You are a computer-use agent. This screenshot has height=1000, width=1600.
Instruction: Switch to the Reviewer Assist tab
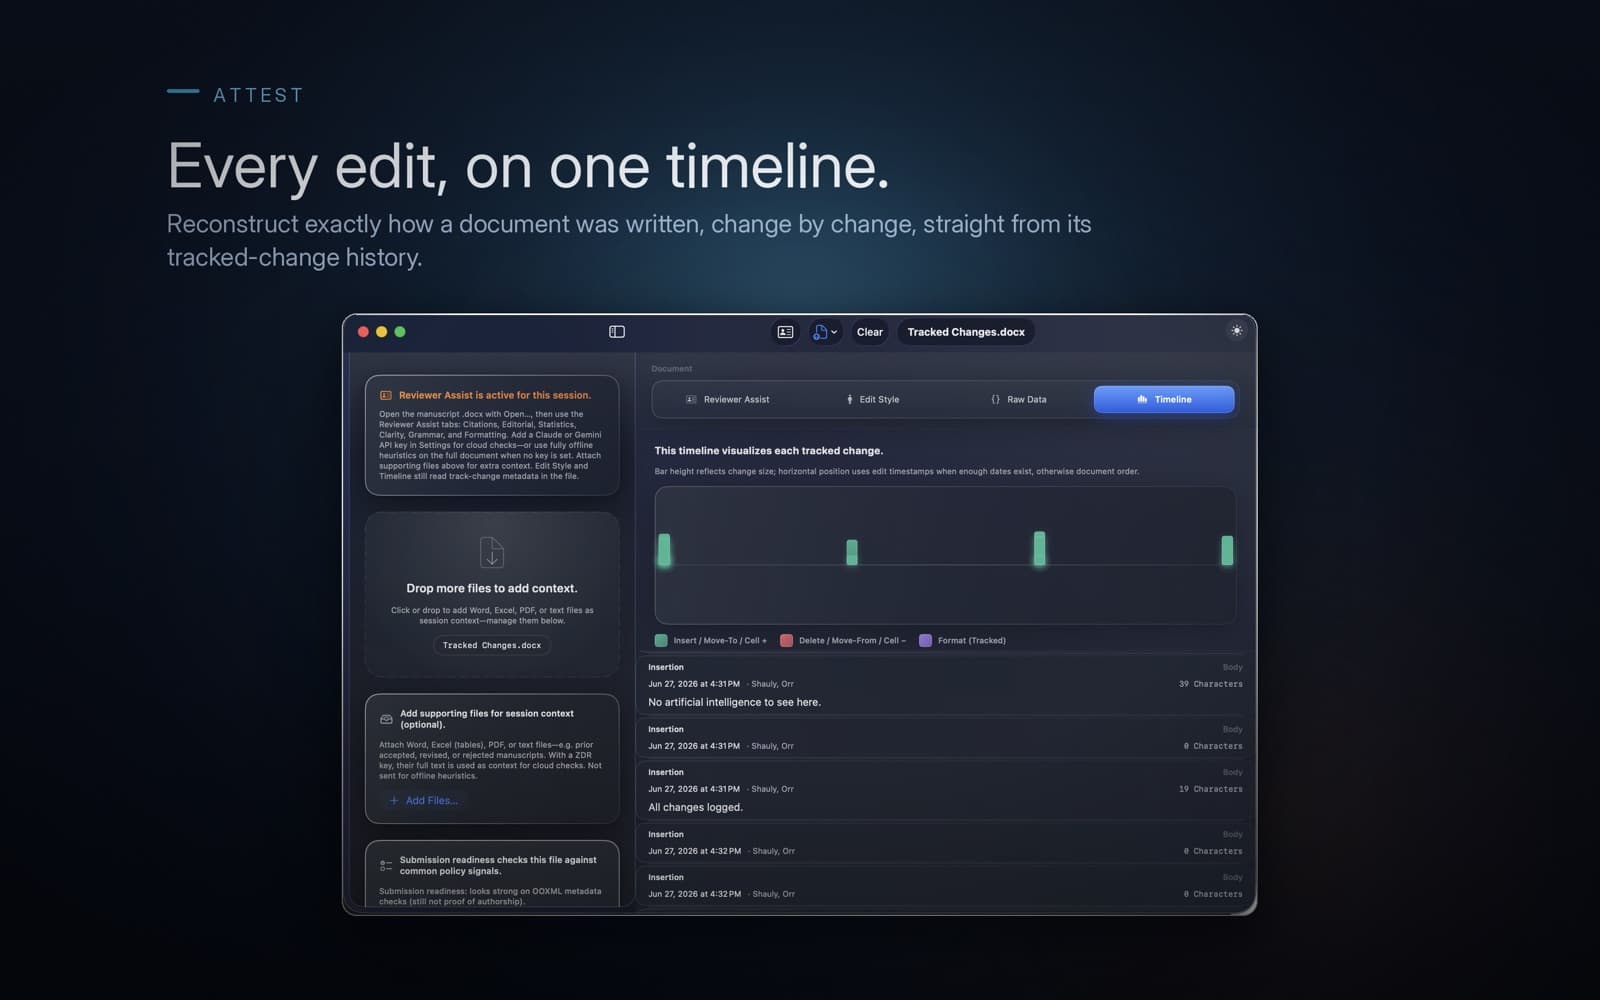(727, 399)
